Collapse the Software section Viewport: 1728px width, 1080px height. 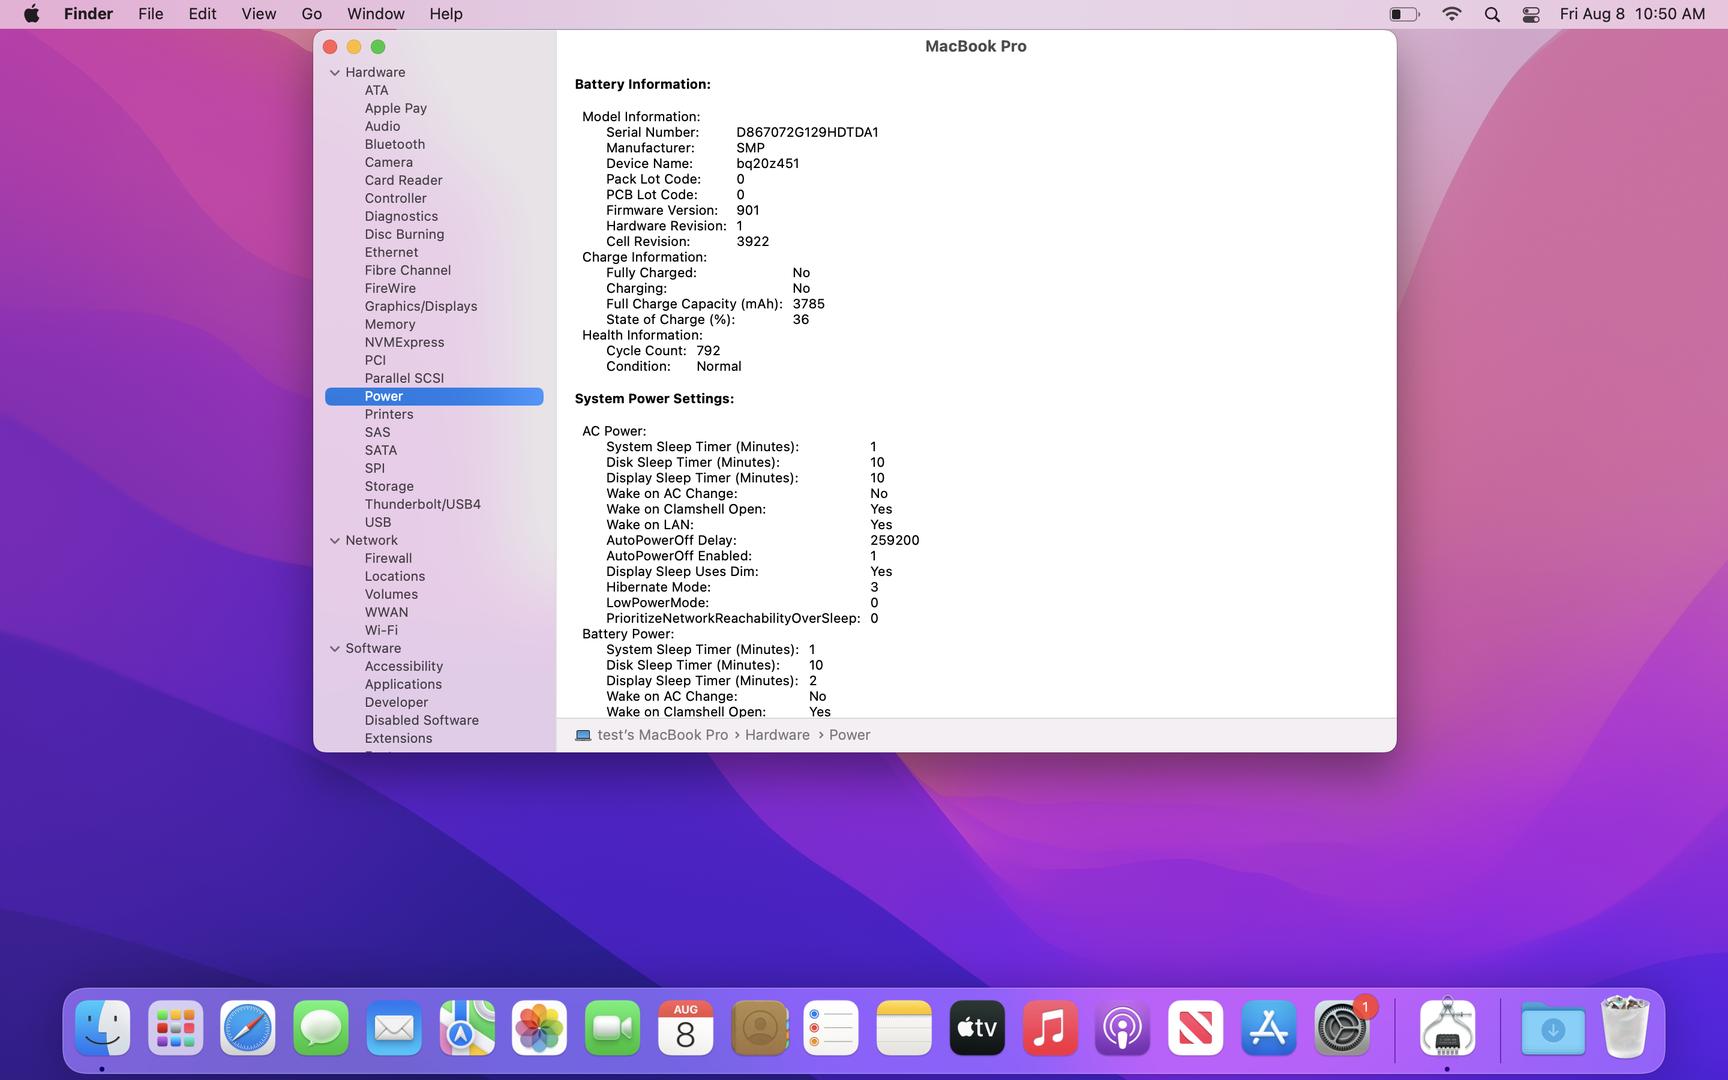point(335,648)
